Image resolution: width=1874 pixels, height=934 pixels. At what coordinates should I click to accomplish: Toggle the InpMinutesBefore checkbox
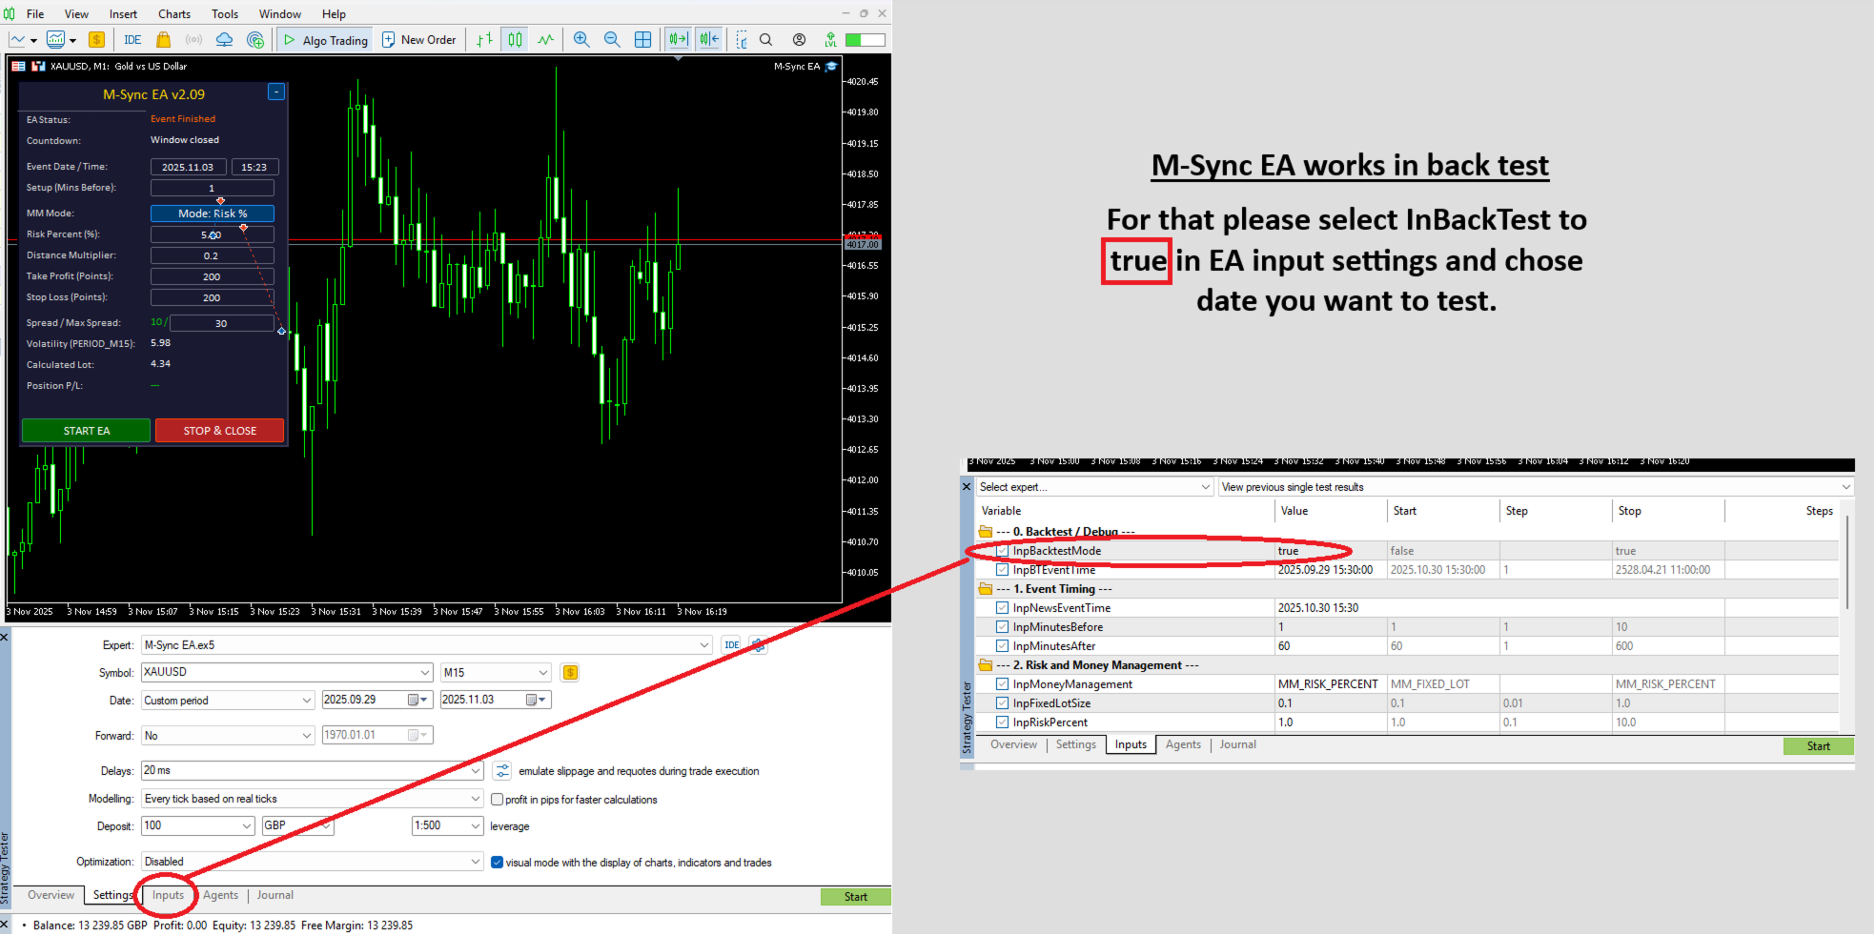(1002, 627)
